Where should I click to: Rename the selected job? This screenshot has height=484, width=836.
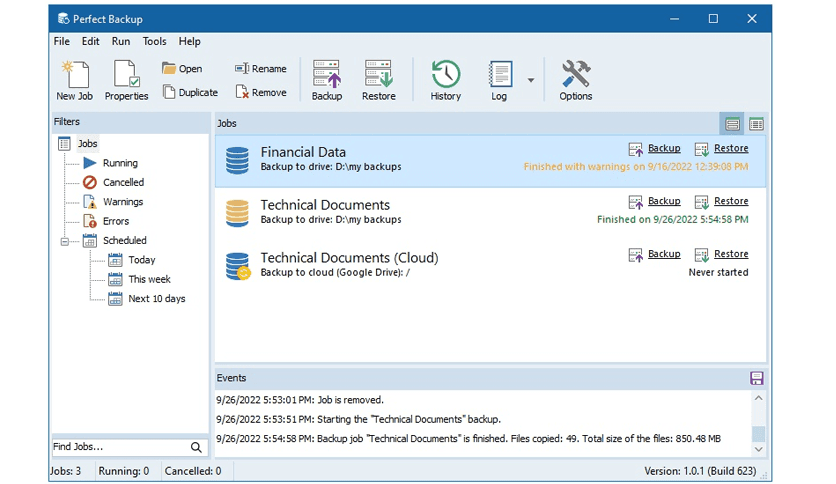tap(261, 69)
